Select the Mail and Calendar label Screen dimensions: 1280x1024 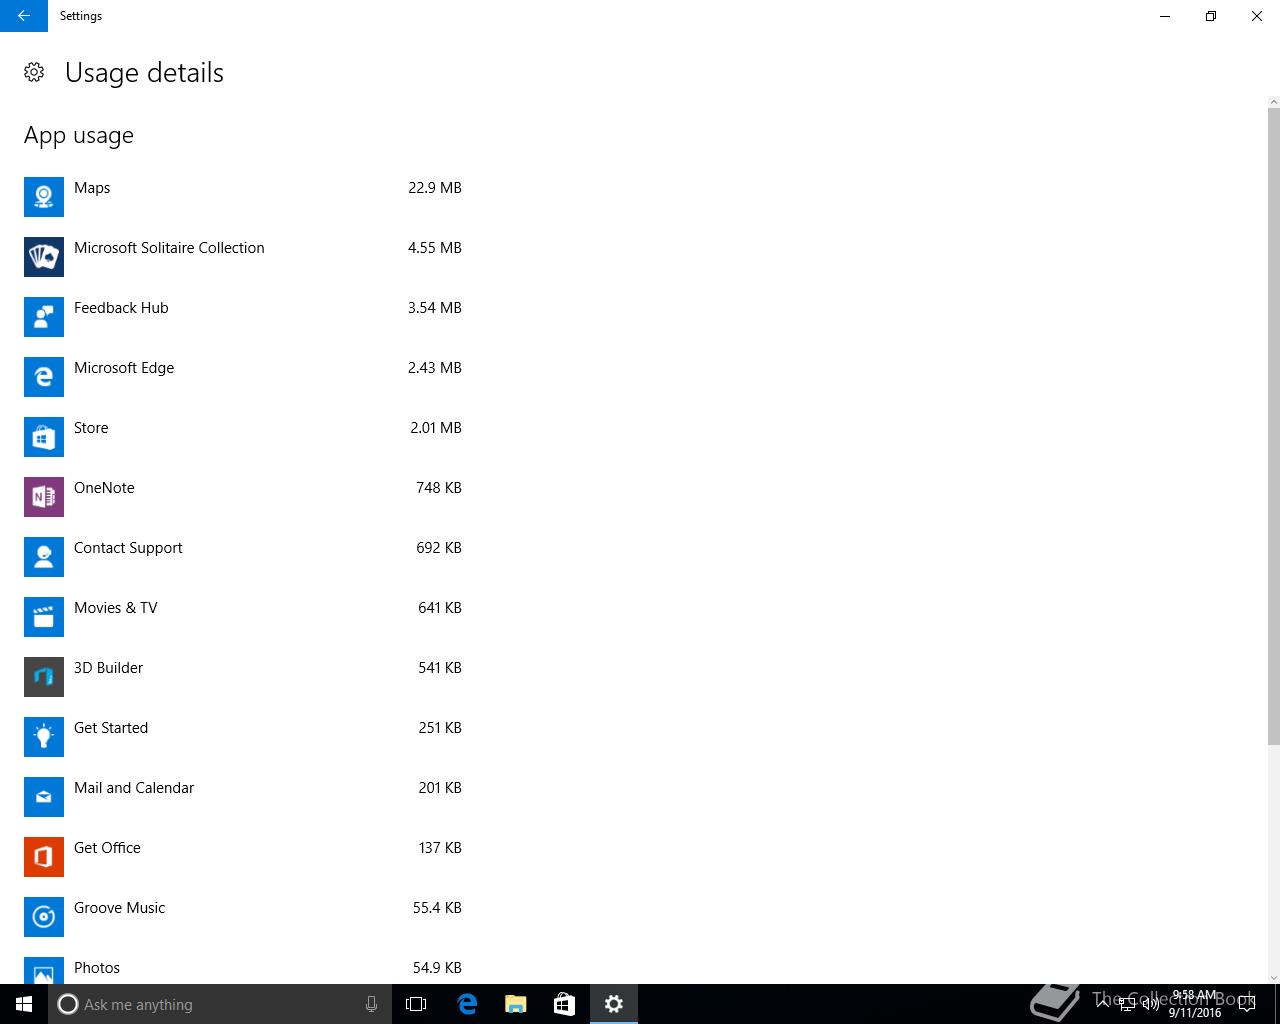point(134,788)
